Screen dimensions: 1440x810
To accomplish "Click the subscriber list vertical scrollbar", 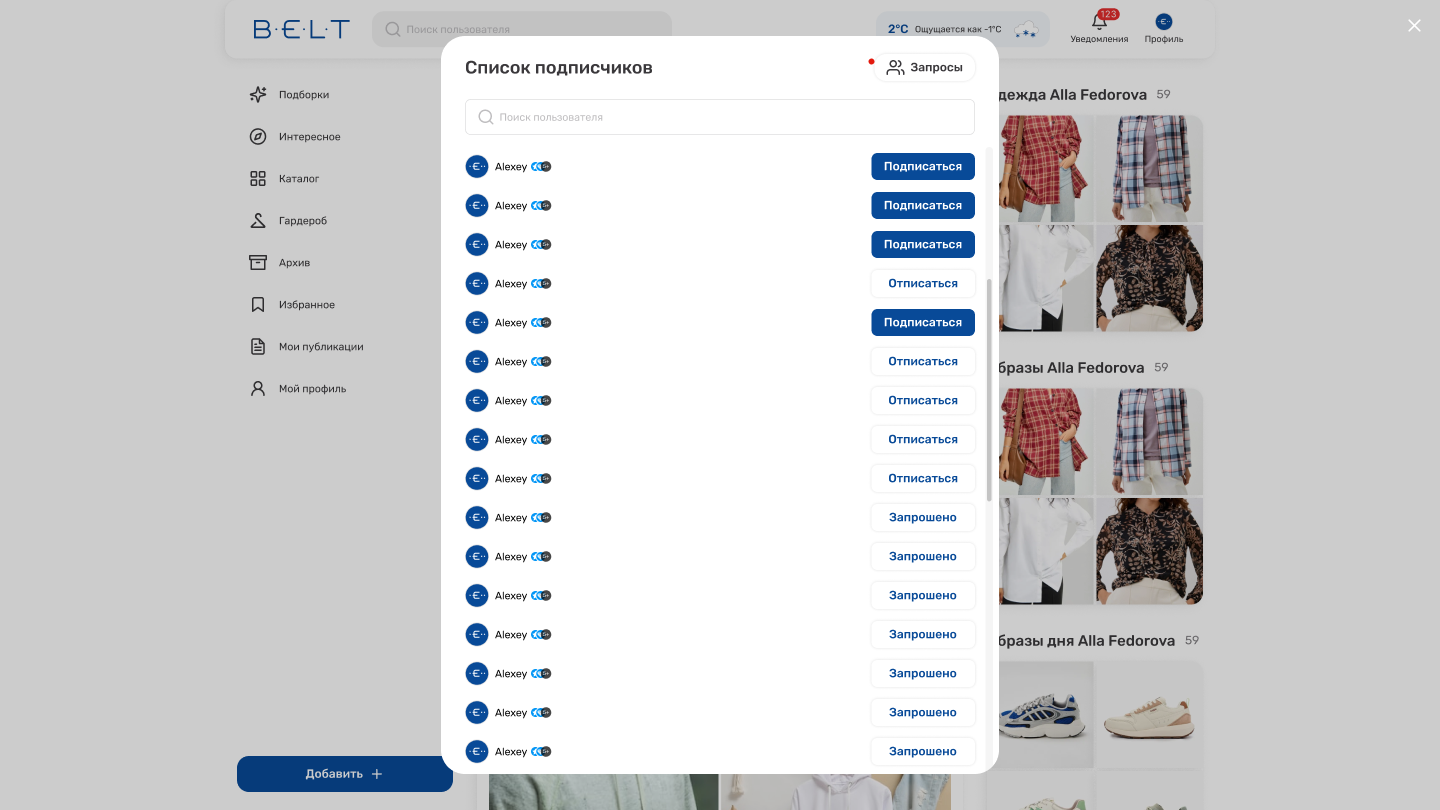I will (x=989, y=390).
